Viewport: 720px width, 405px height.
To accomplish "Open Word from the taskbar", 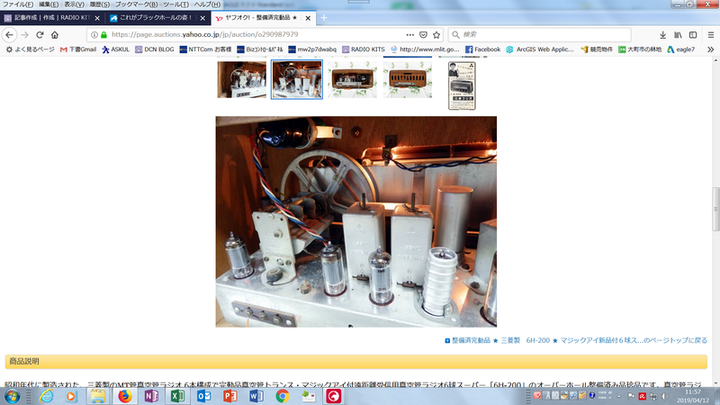I will click(256, 396).
